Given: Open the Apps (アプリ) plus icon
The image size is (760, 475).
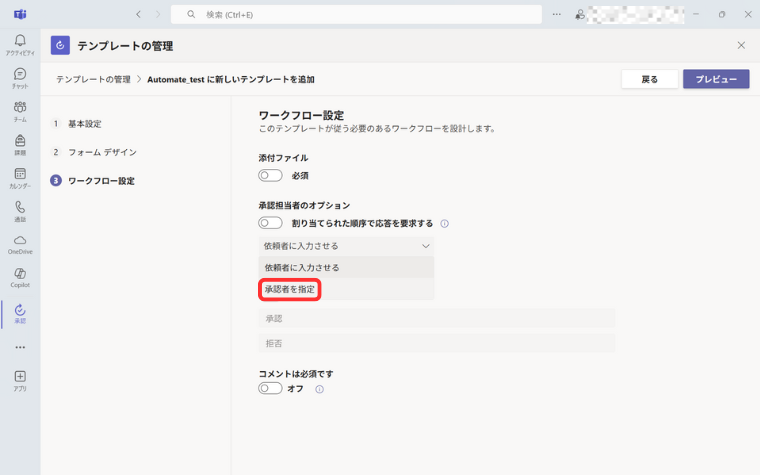Looking at the screenshot, I should 20,380.
